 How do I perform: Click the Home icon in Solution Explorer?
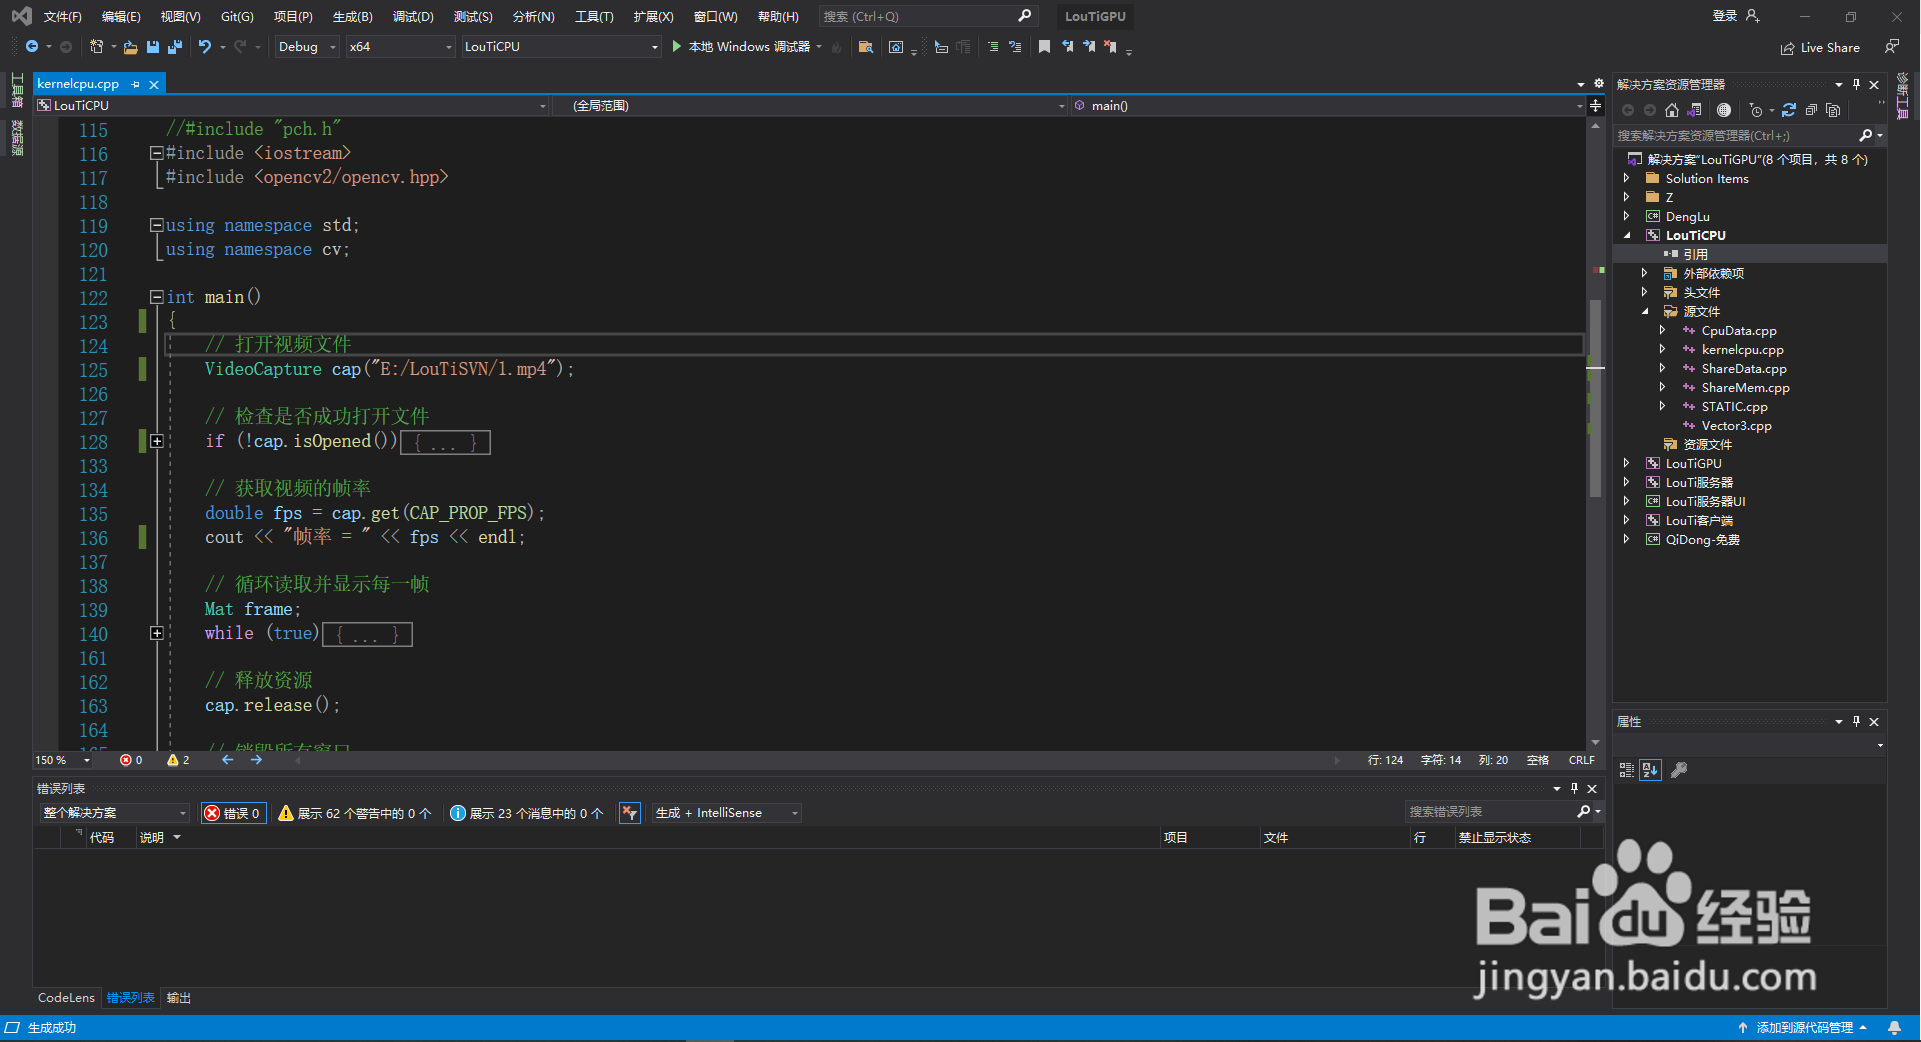click(x=1672, y=111)
